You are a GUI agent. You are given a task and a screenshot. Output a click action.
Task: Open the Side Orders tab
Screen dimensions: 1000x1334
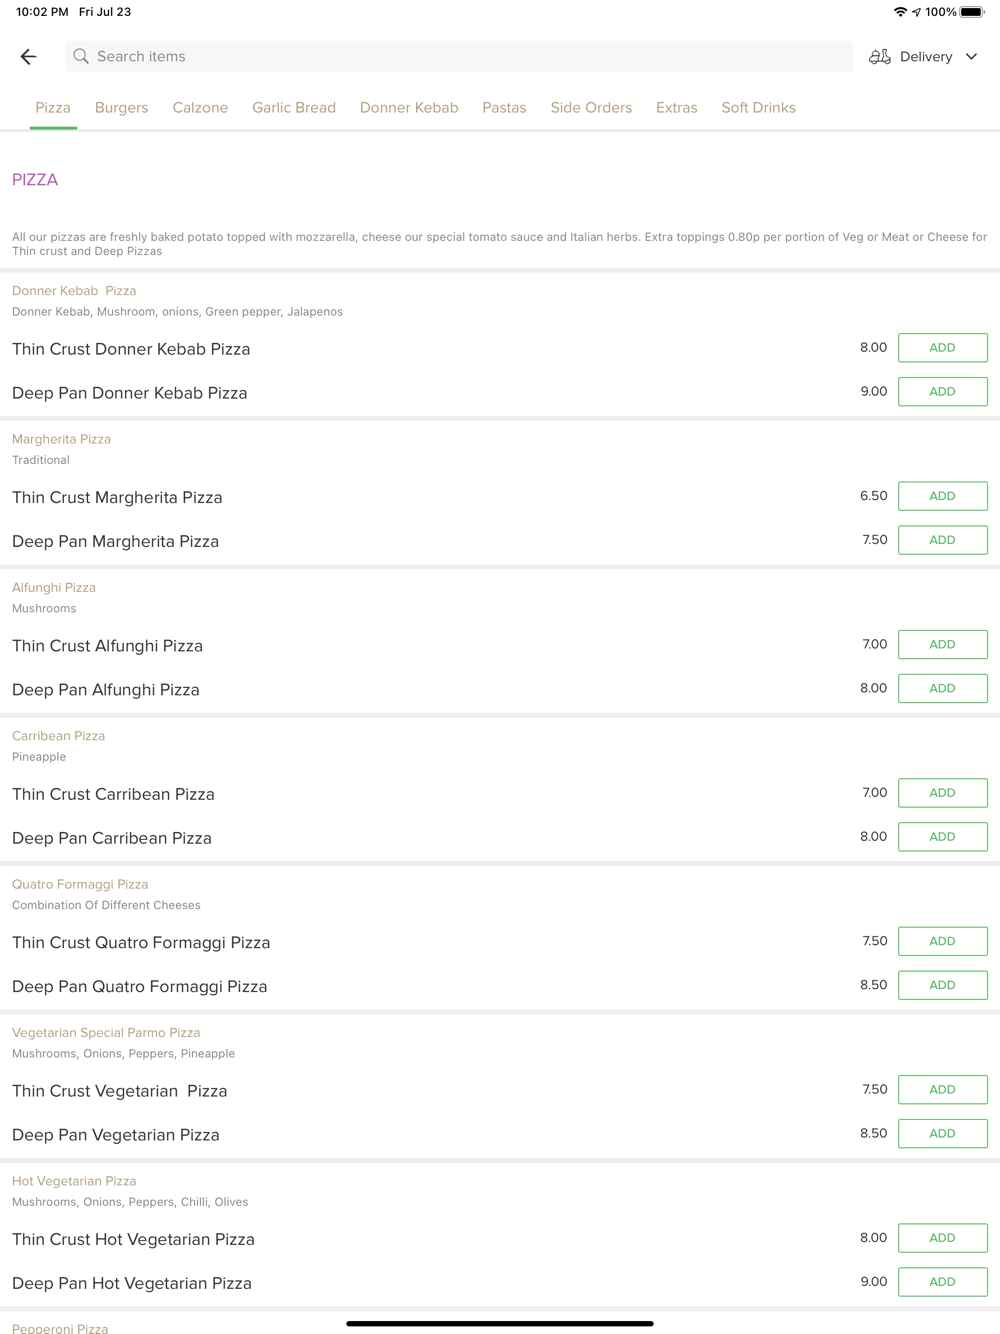pos(591,108)
